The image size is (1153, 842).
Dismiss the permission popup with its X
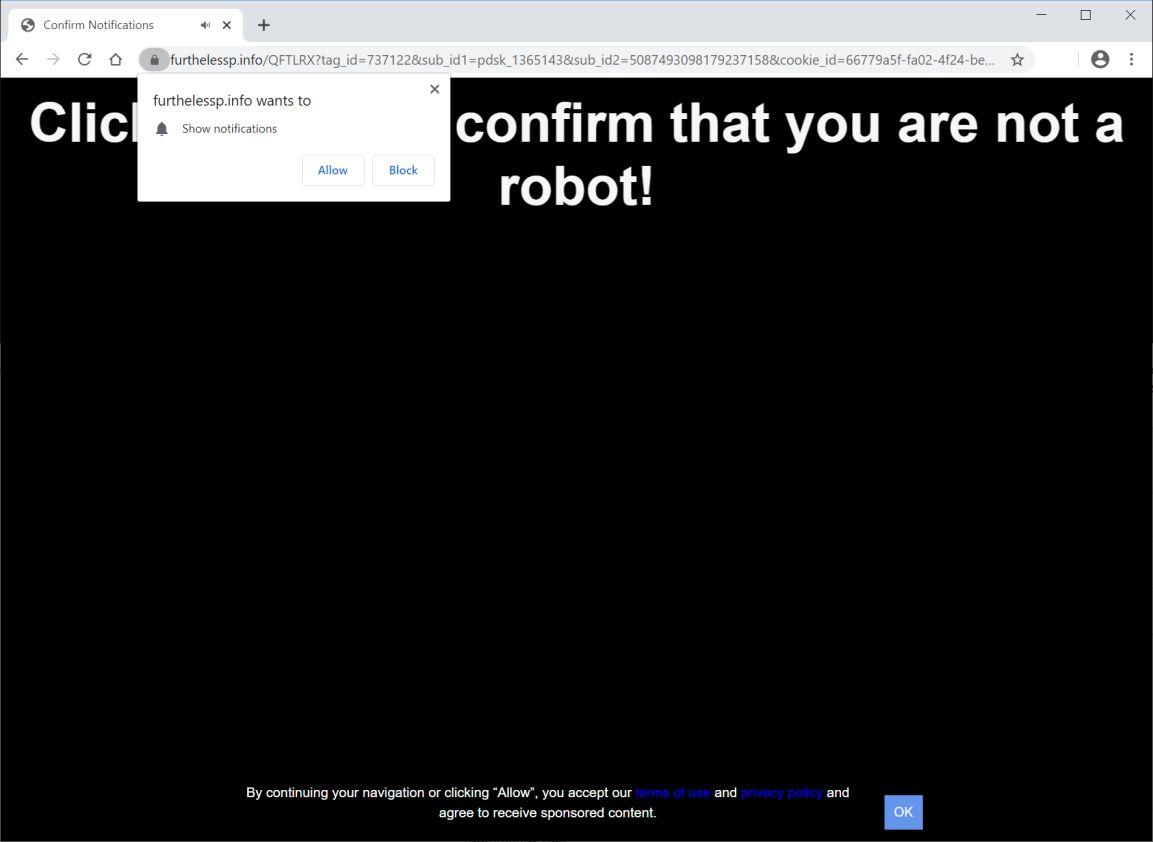click(434, 89)
